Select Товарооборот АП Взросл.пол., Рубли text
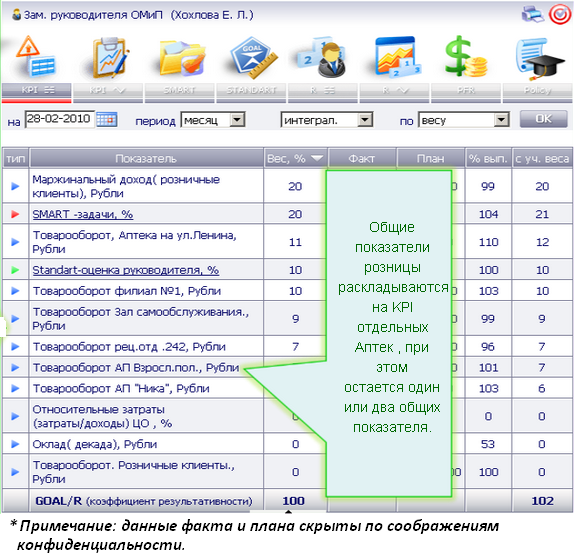 tap(136, 367)
